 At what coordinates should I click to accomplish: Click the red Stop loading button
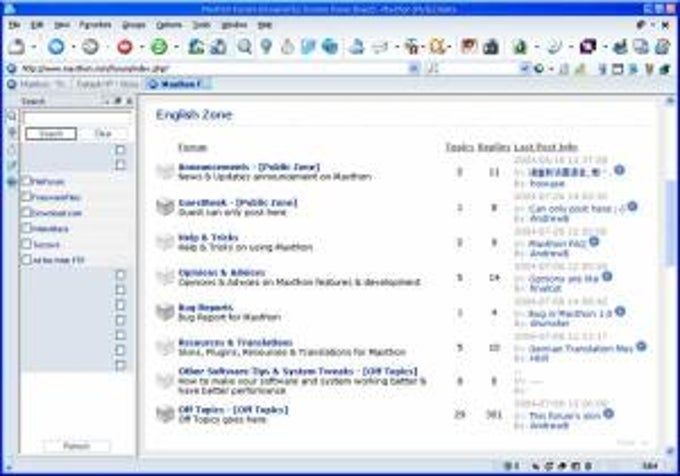[x=125, y=46]
